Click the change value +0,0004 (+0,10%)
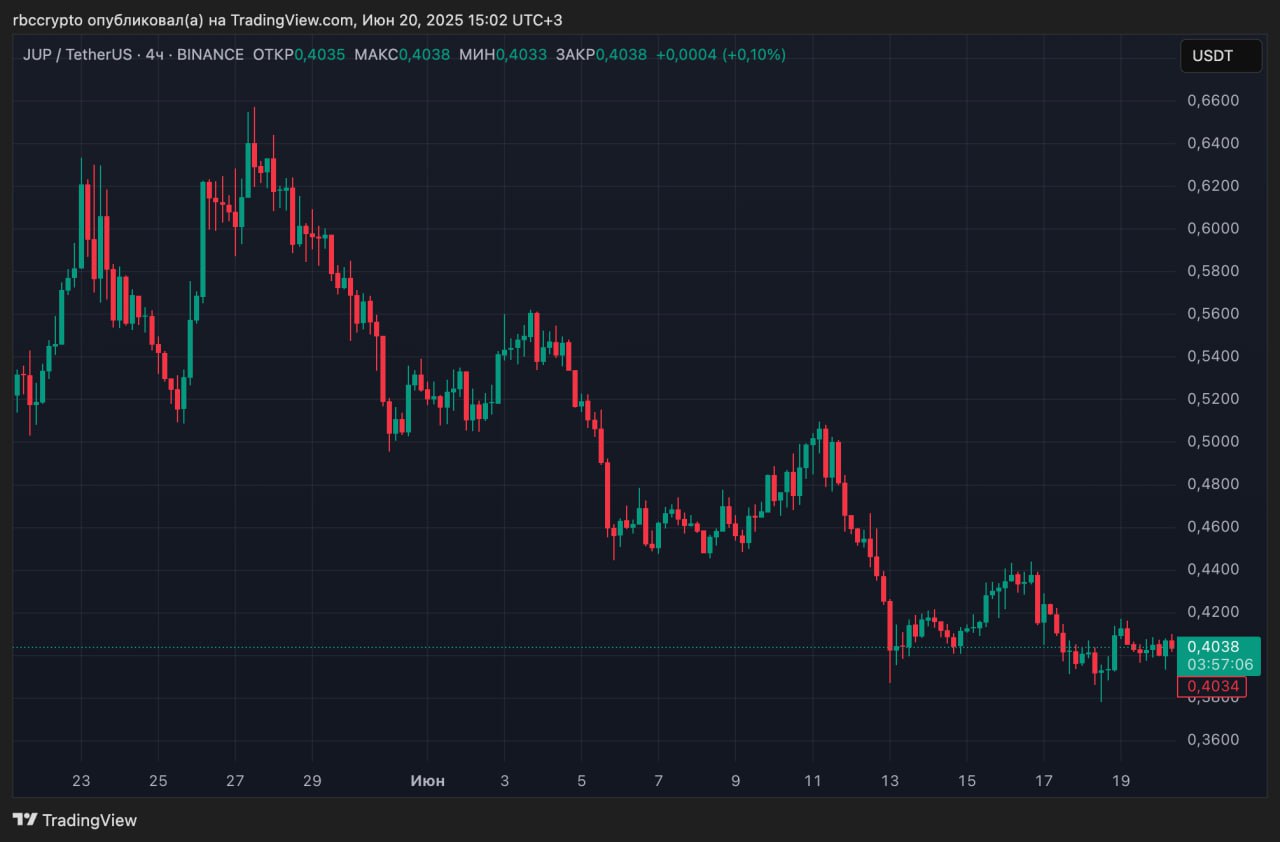The width and height of the screenshot is (1280, 842). [721, 54]
